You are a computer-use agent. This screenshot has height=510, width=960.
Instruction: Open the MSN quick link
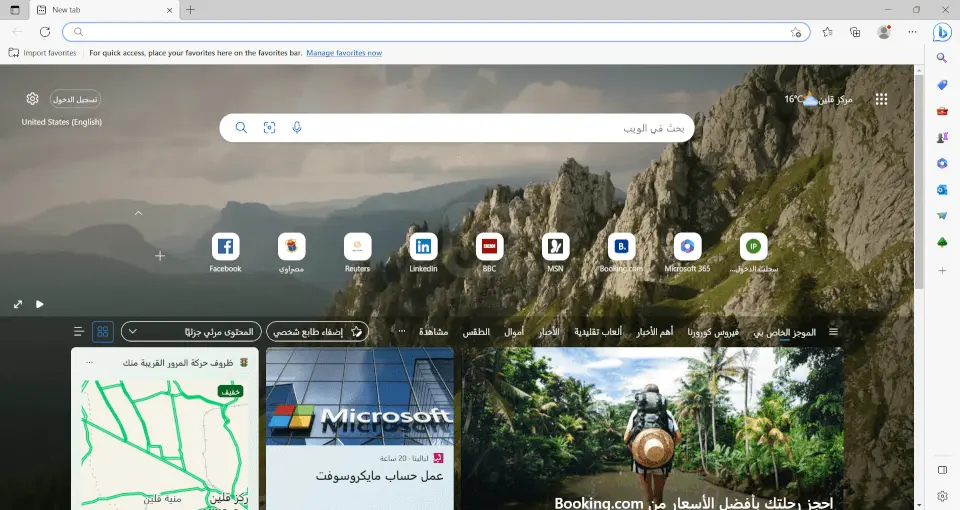click(555, 253)
